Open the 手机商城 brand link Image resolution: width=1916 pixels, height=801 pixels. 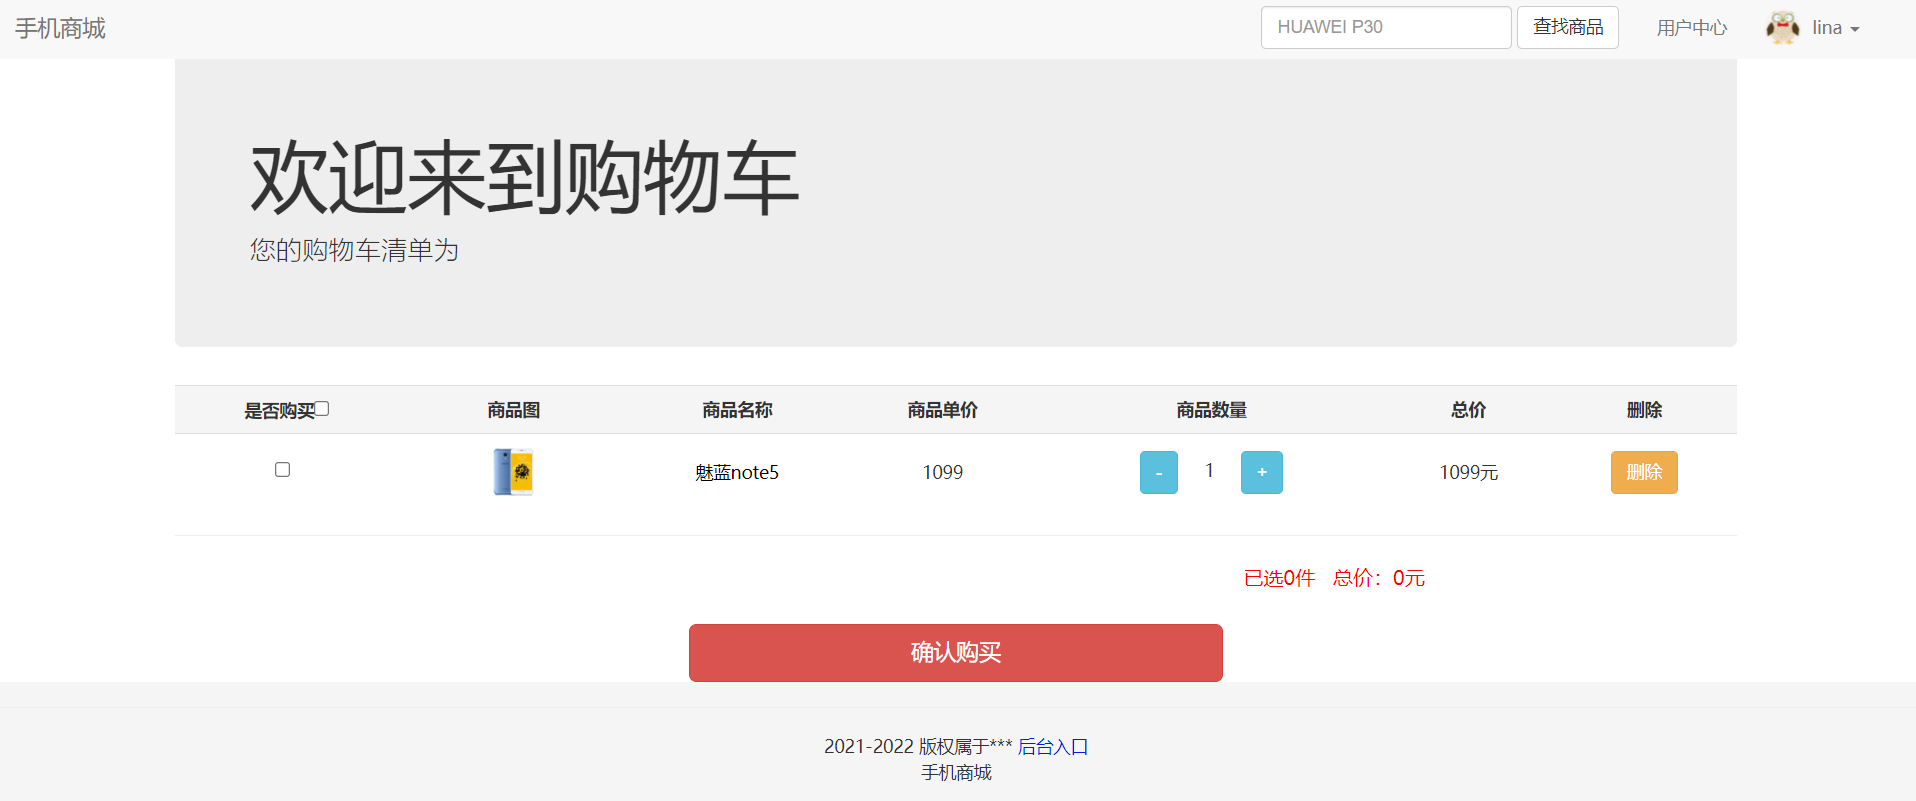[x=60, y=28]
